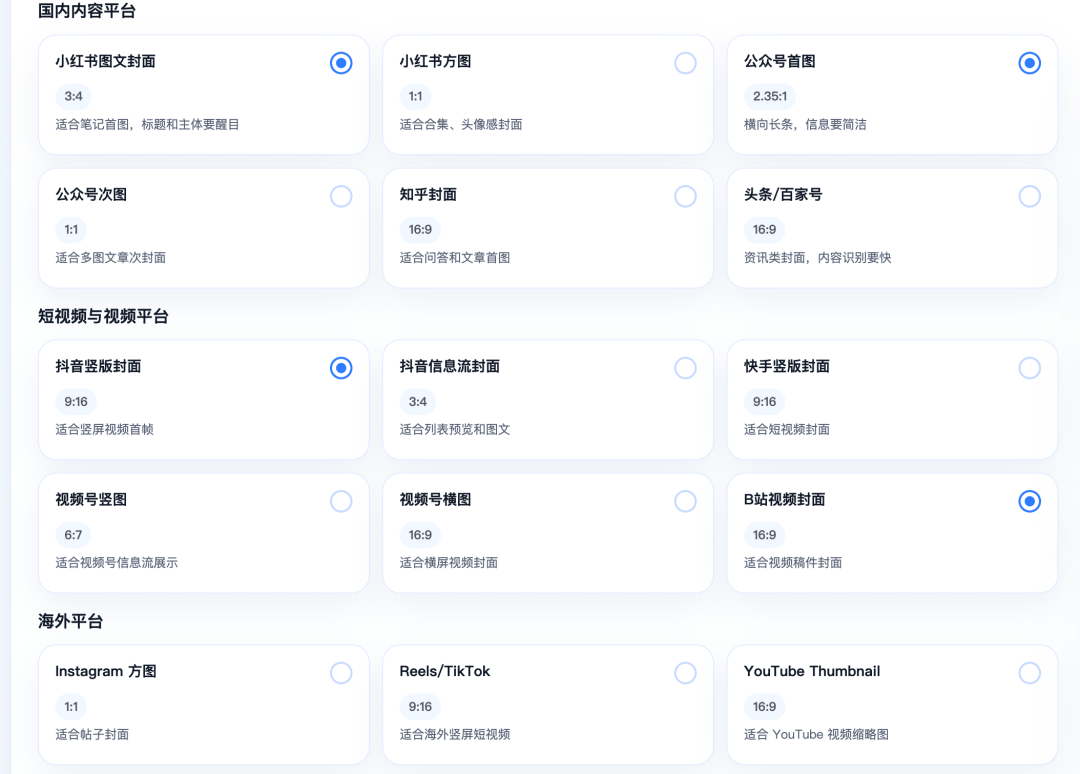Click the 小红书方图 card title
This screenshot has width=1080, height=774.
tap(435, 61)
